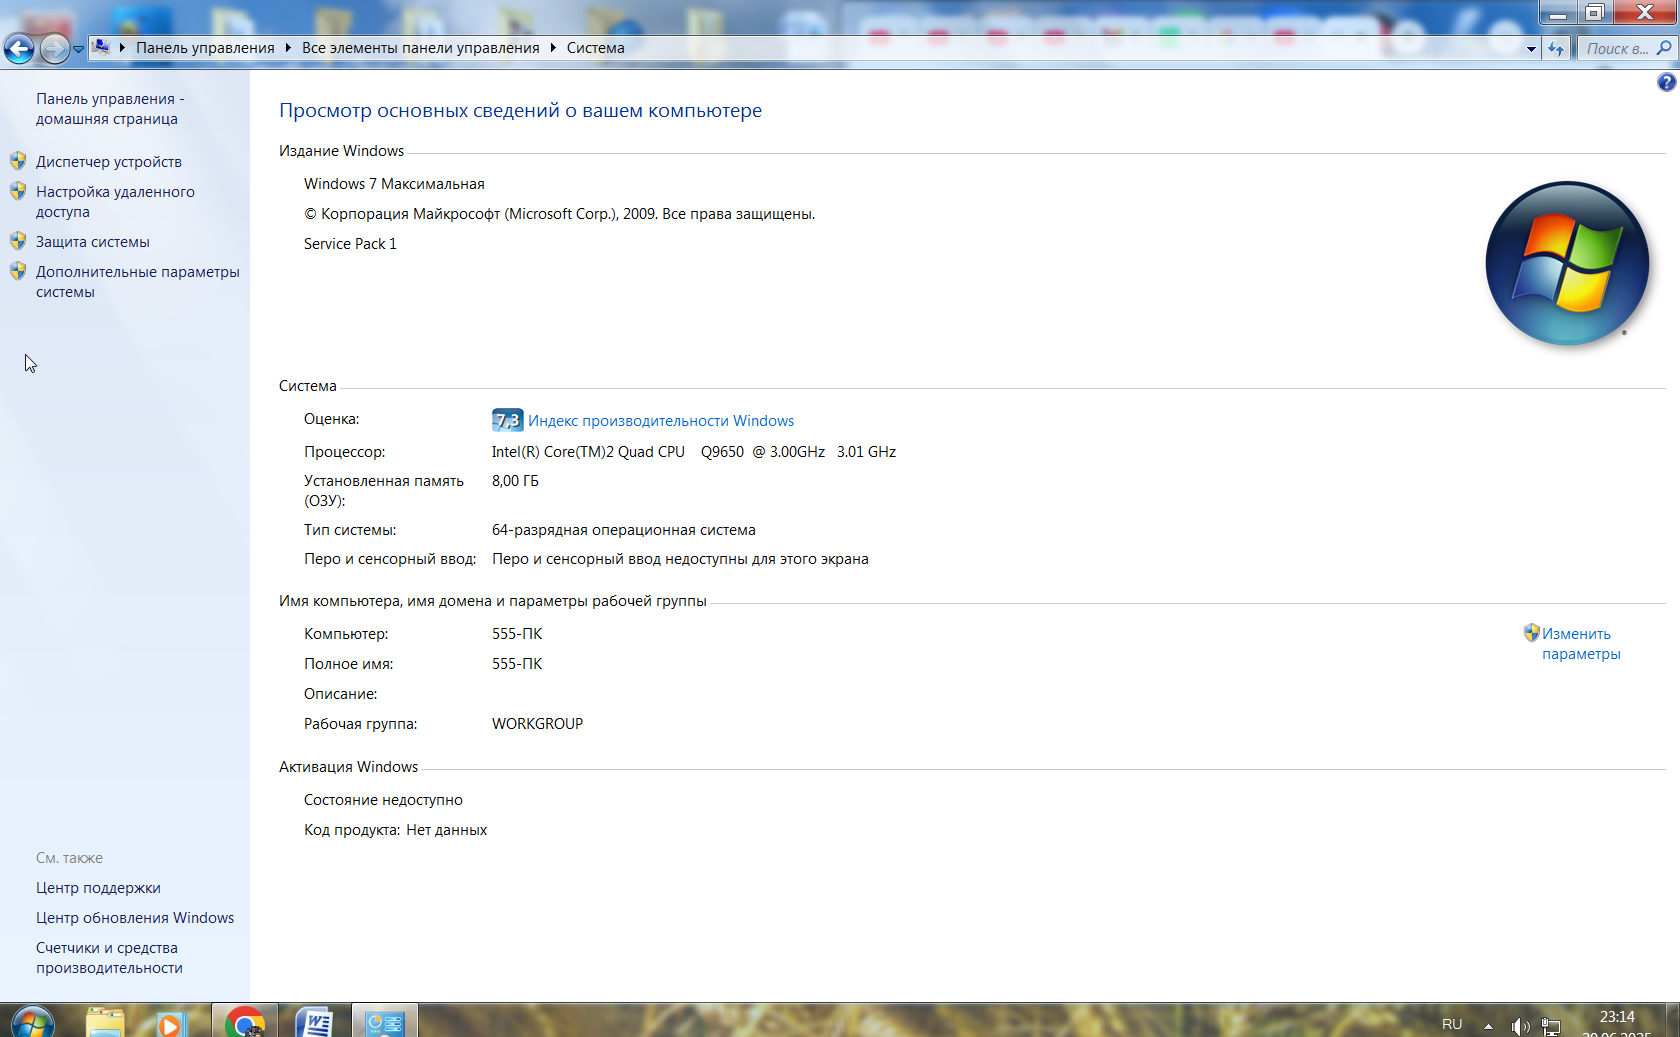Image resolution: width=1680 pixels, height=1037 pixels.
Task: Click the RU language indicator
Action: point(1452,1025)
